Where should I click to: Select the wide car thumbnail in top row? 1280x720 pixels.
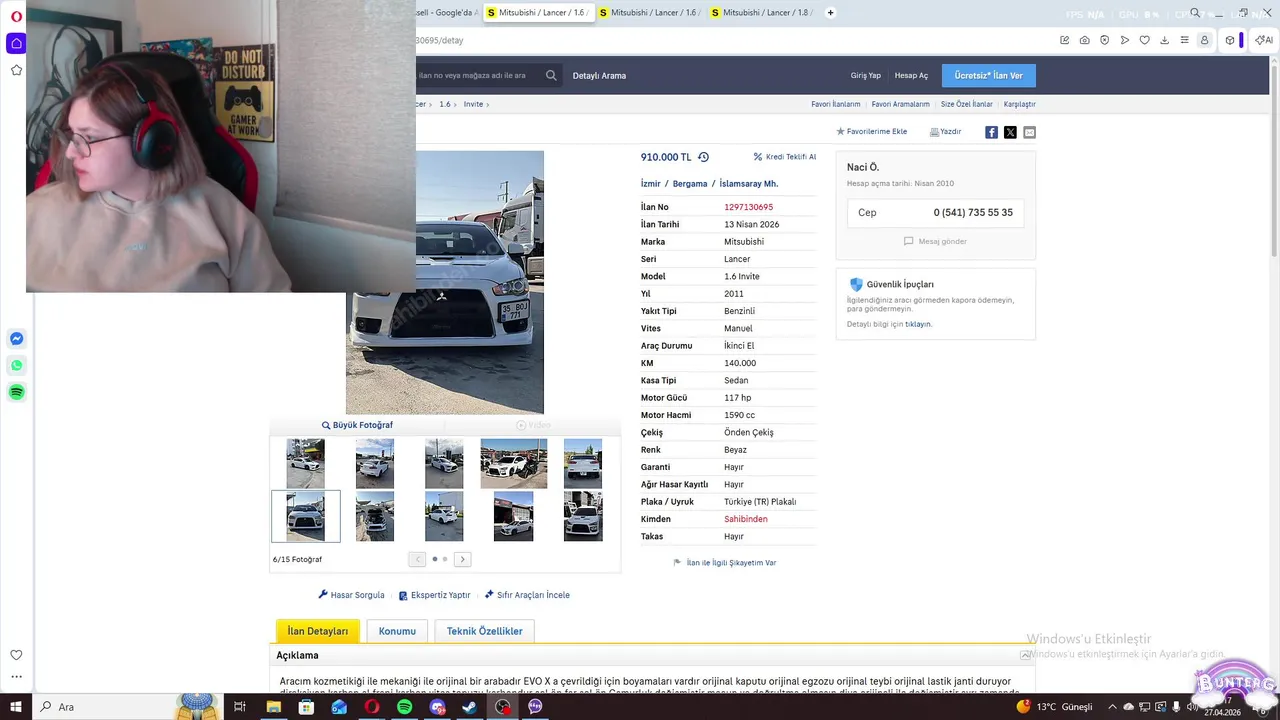513,463
